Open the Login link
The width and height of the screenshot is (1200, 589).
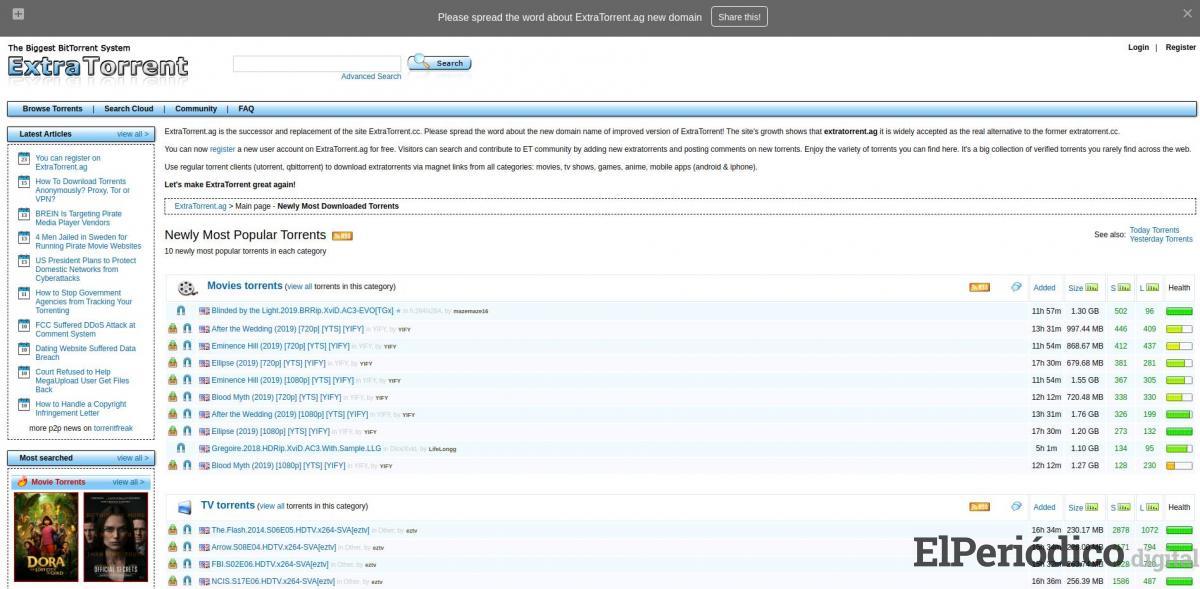1138,47
